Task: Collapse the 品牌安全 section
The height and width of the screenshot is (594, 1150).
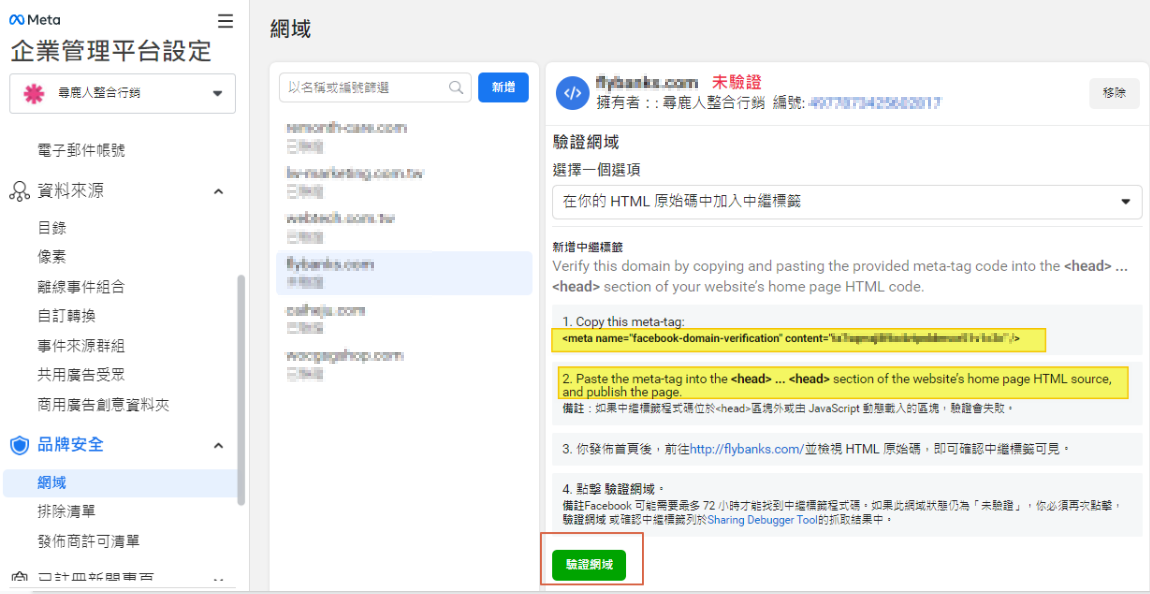Action: 218,446
